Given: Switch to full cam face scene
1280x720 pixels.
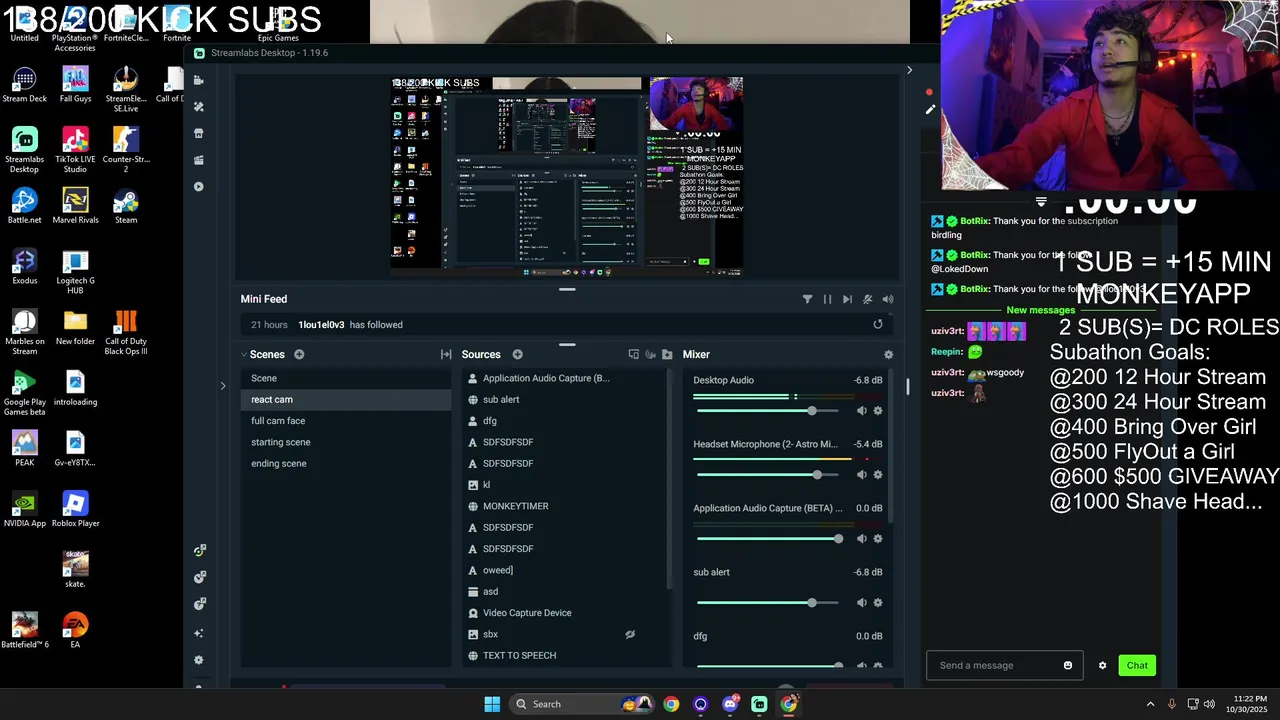Looking at the screenshot, I should [346, 421].
